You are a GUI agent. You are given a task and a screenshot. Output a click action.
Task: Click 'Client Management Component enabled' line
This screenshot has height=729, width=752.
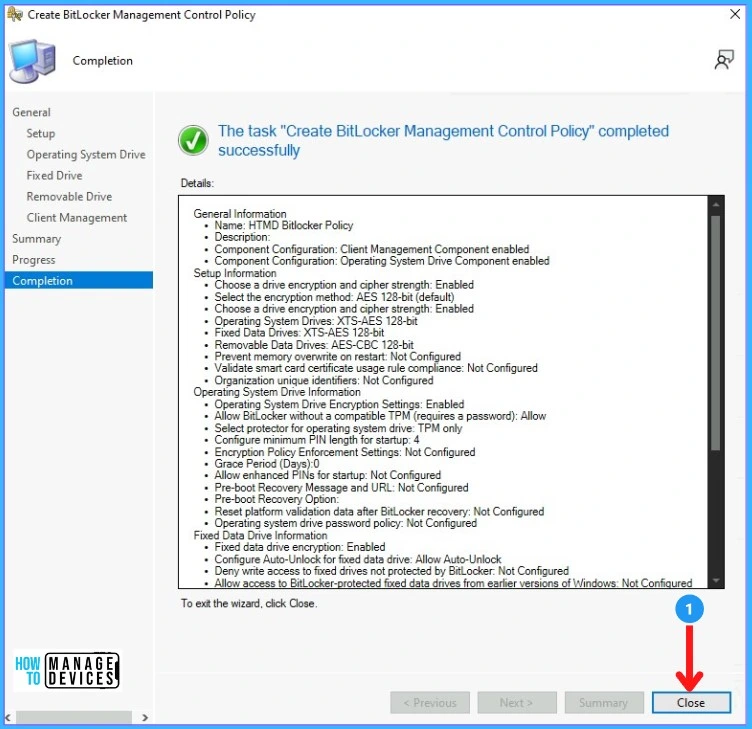(x=372, y=249)
